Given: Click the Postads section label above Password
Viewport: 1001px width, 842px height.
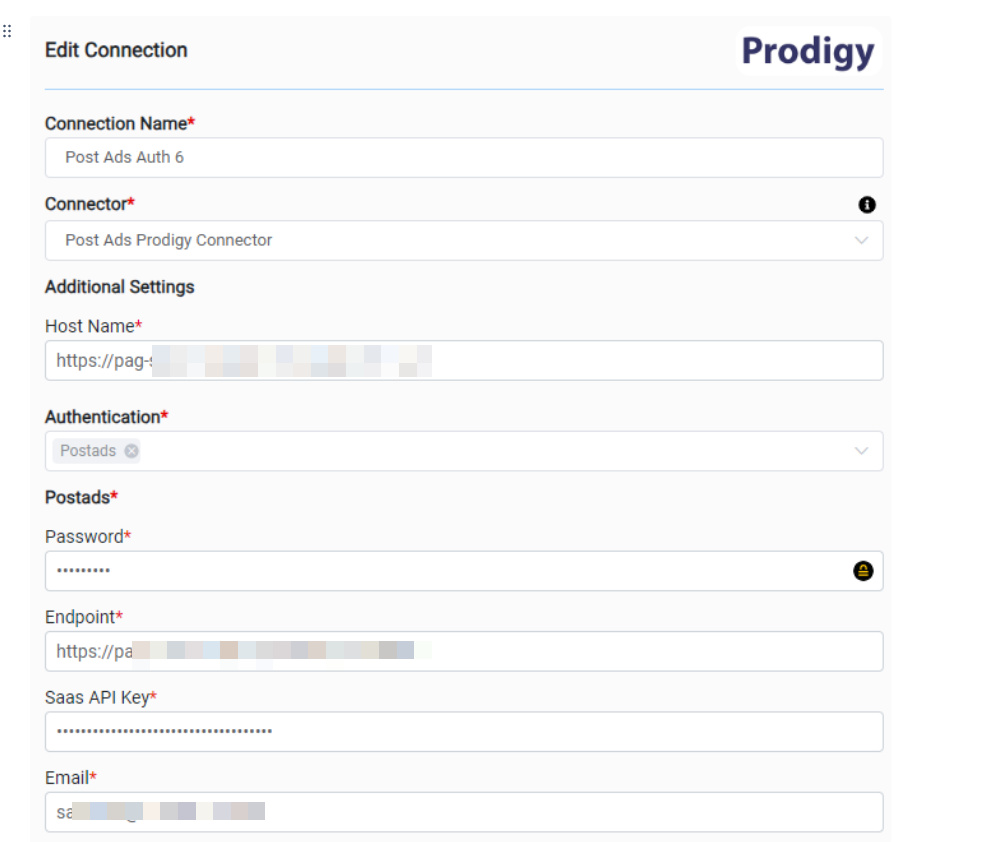Looking at the screenshot, I should click(78, 497).
